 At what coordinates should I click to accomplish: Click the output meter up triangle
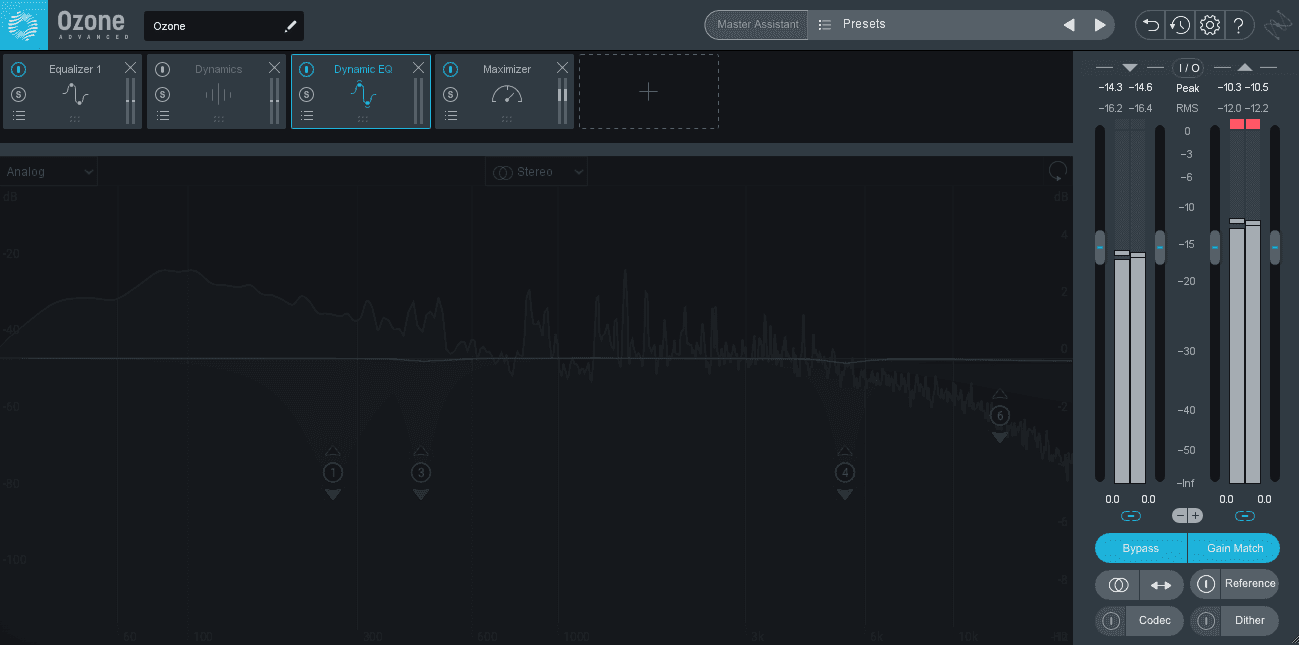tap(1244, 68)
